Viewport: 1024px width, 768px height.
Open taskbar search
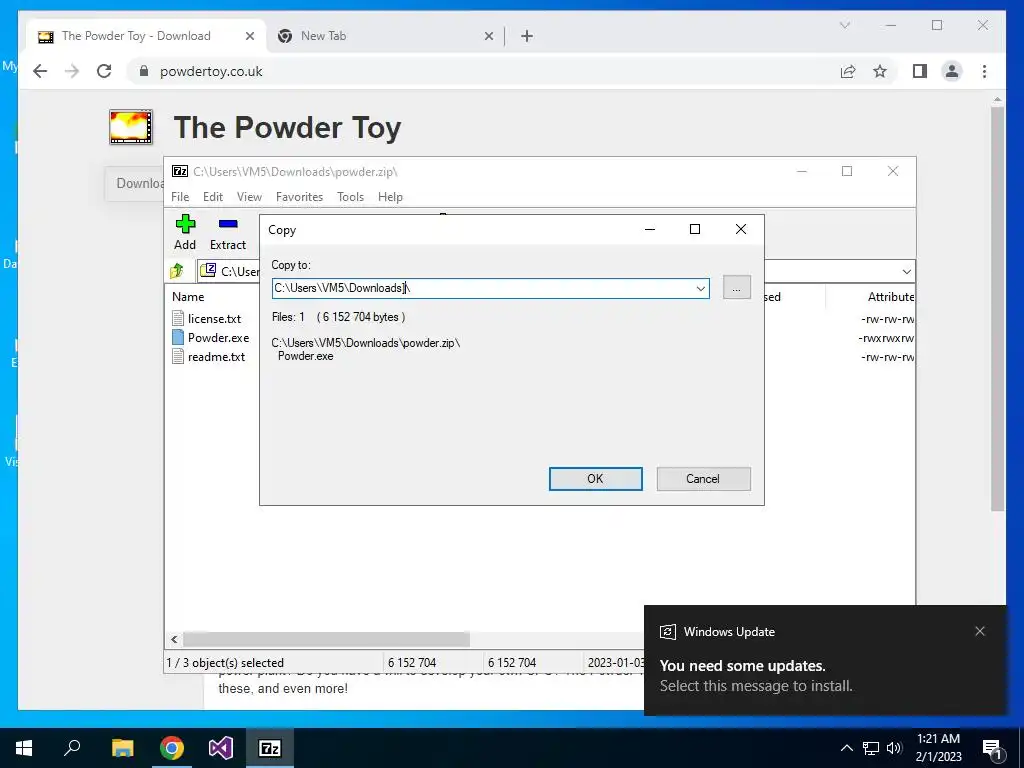(72, 748)
